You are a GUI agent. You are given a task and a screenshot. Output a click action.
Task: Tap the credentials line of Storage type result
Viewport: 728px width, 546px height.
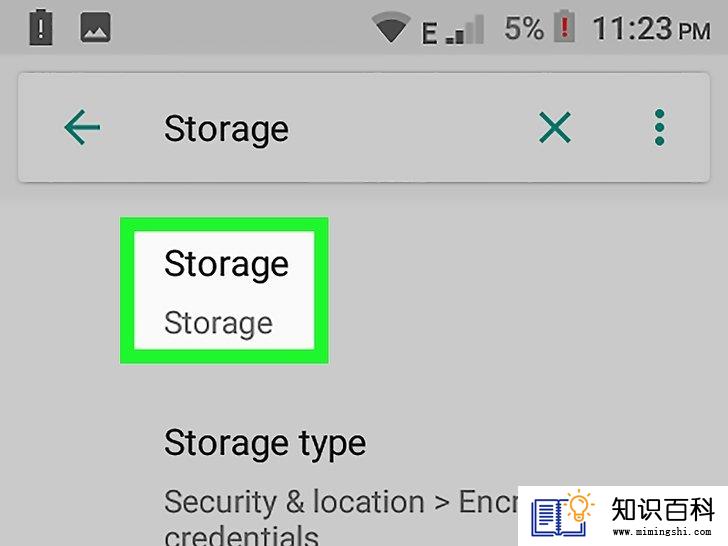pos(241,535)
